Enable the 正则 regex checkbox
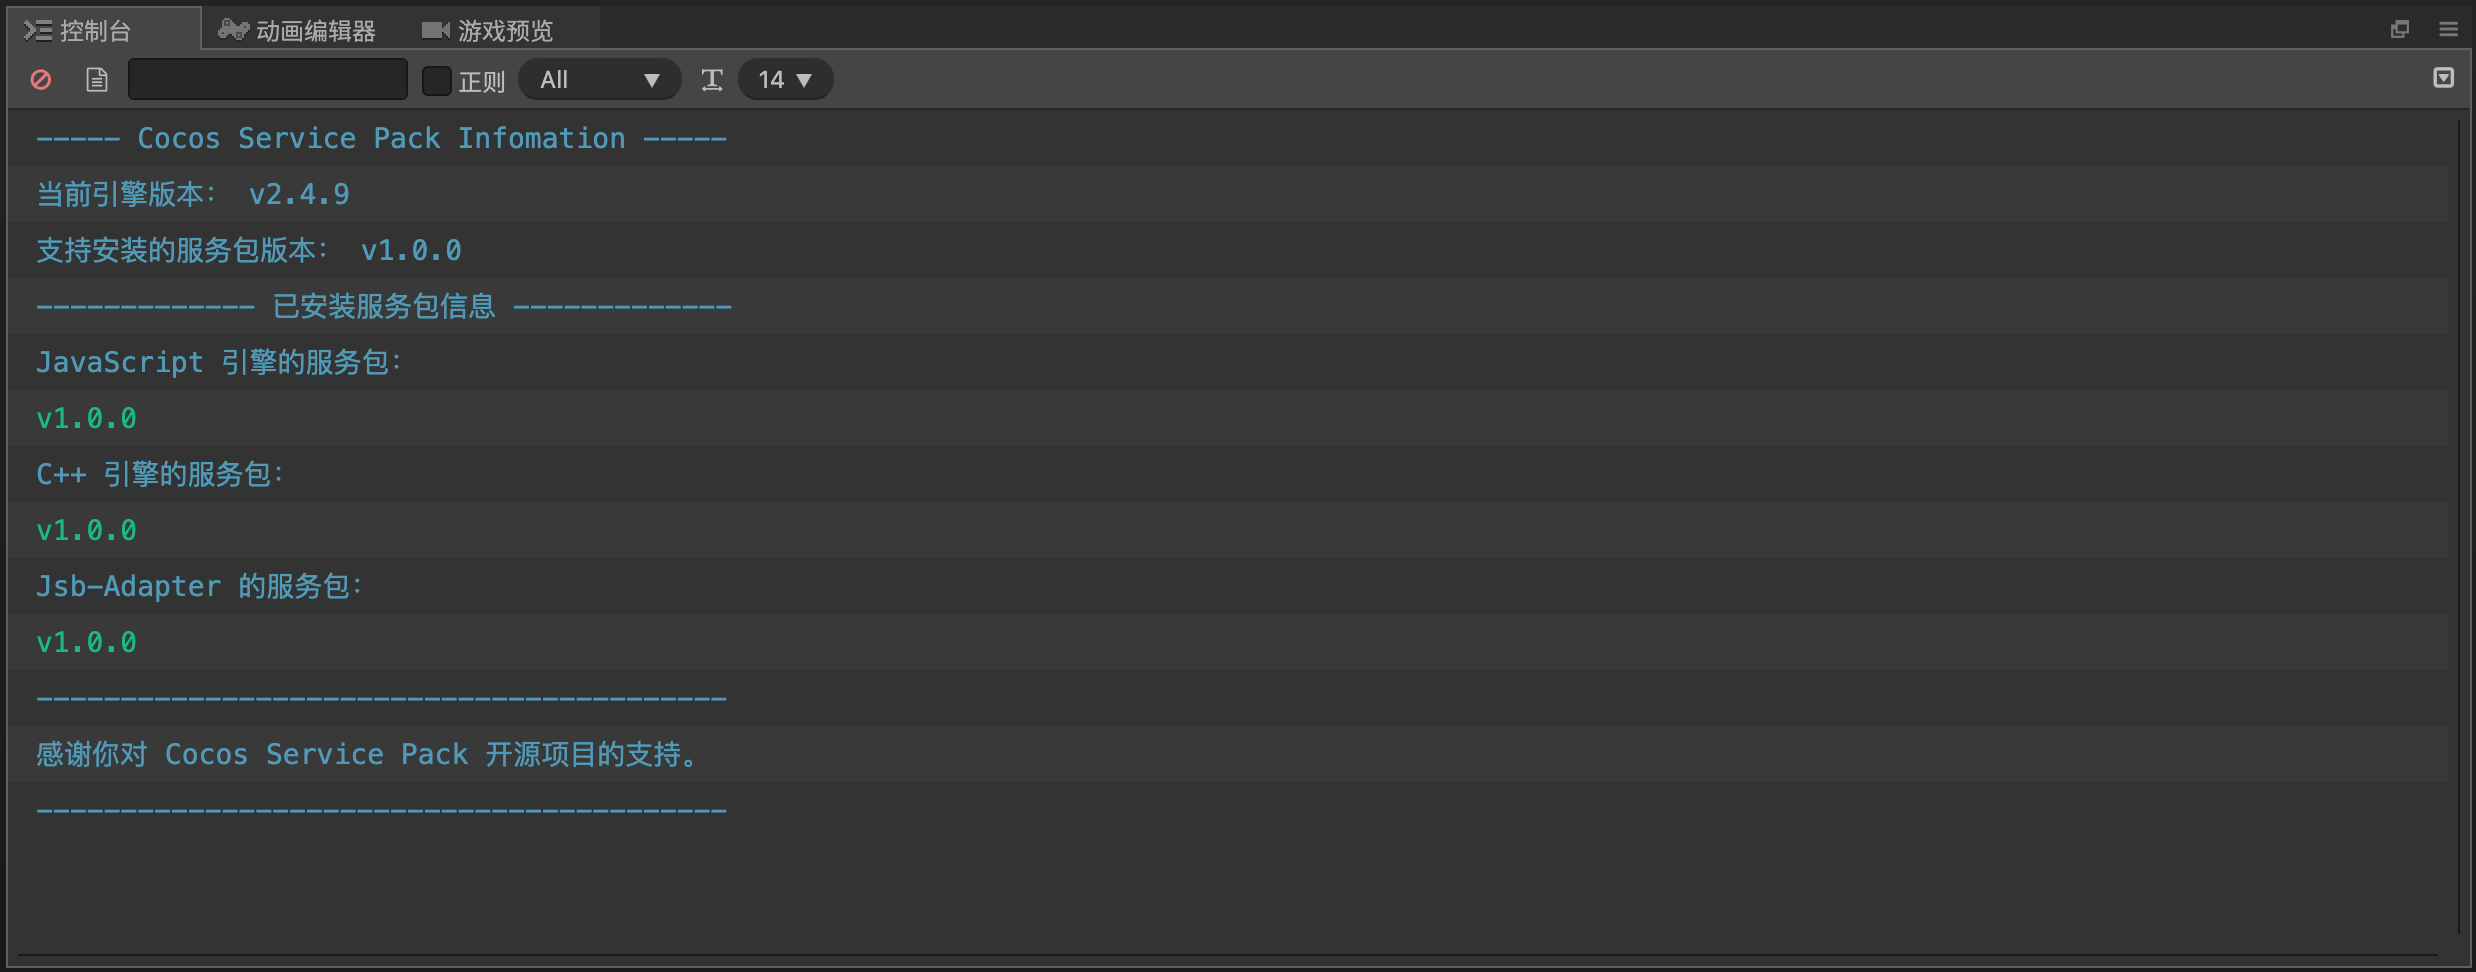 click(437, 80)
